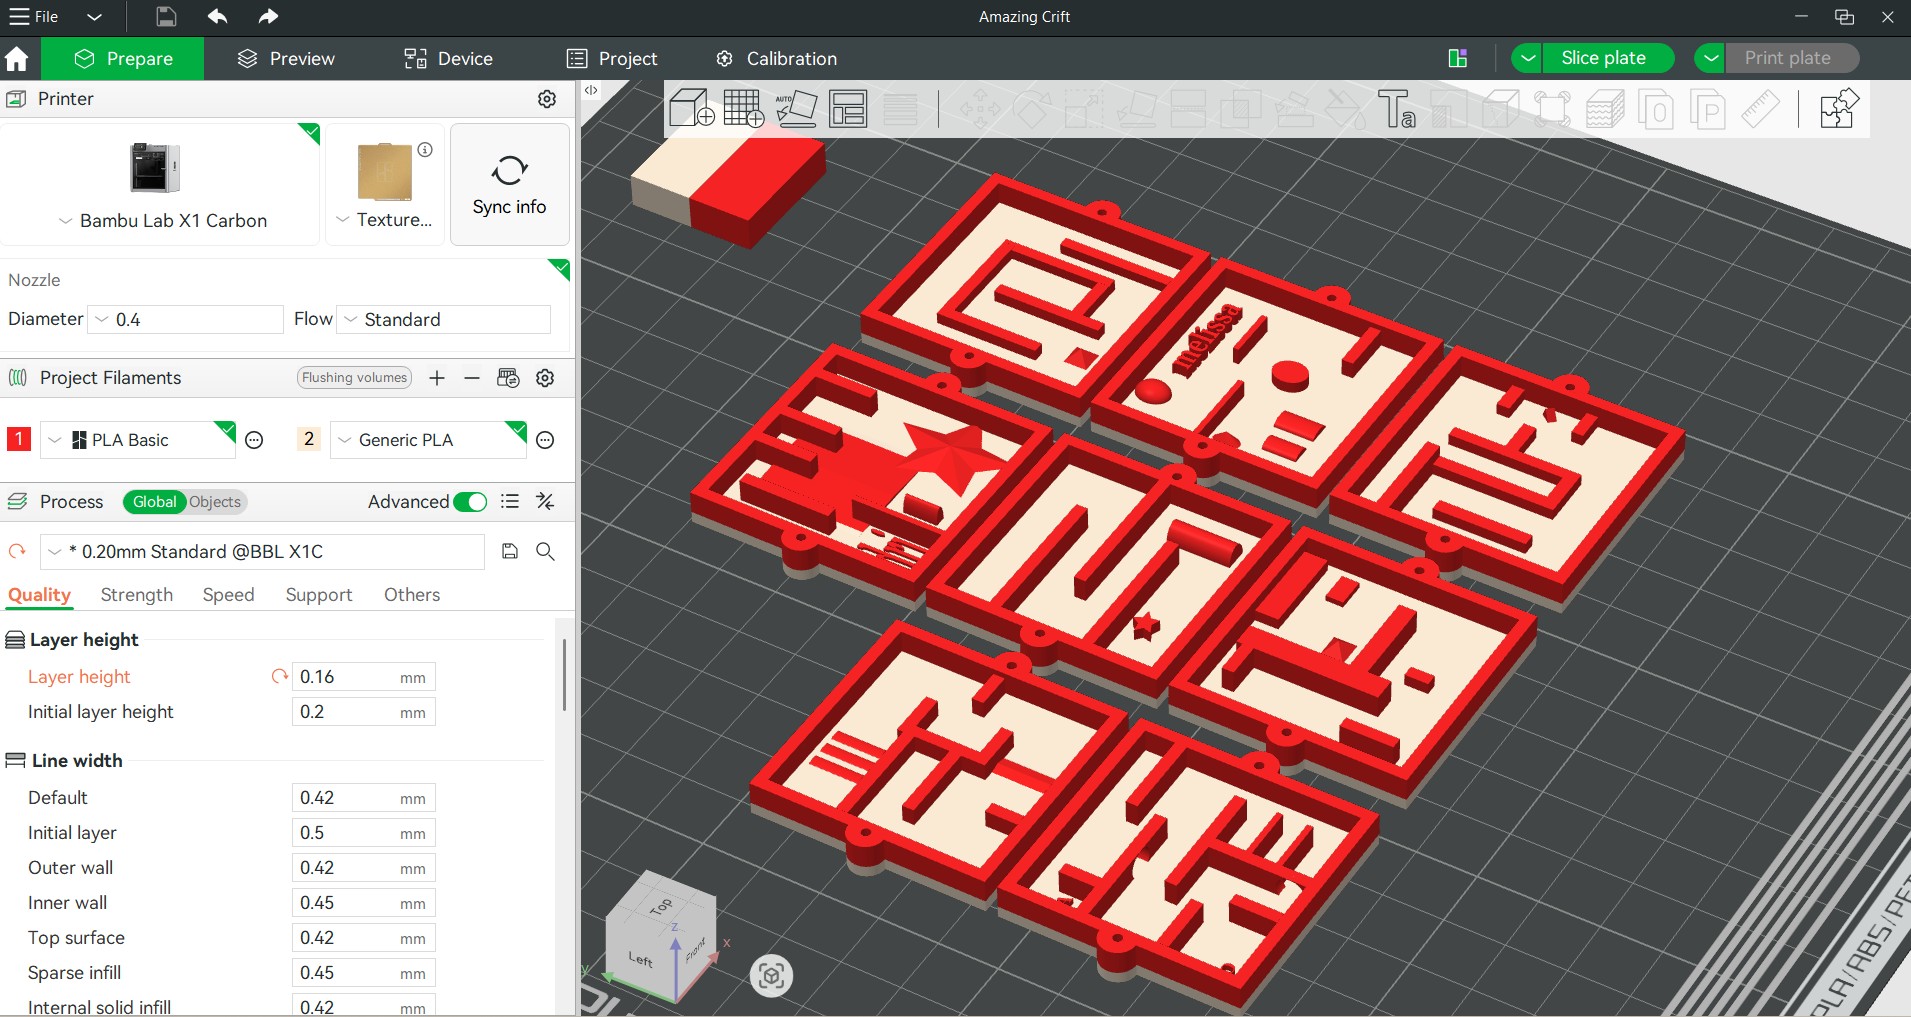Click the Add cube primitive icon
The width and height of the screenshot is (1911, 1017).
pos(691,109)
